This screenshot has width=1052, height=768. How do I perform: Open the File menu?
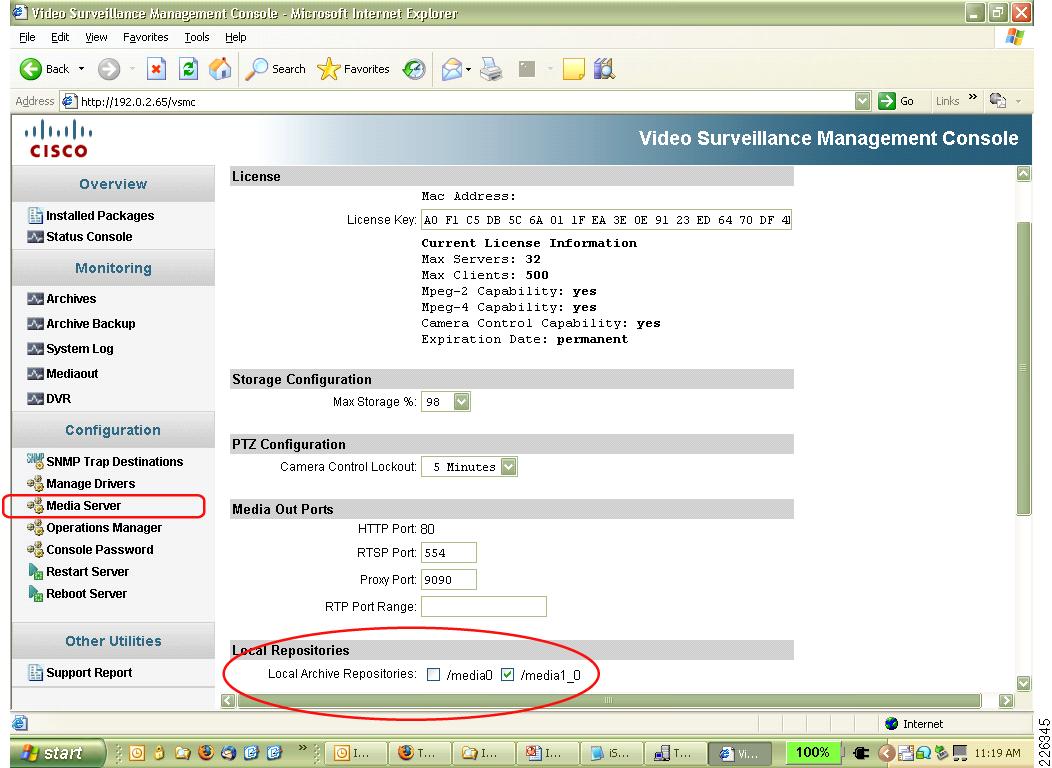[x=28, y=38]
